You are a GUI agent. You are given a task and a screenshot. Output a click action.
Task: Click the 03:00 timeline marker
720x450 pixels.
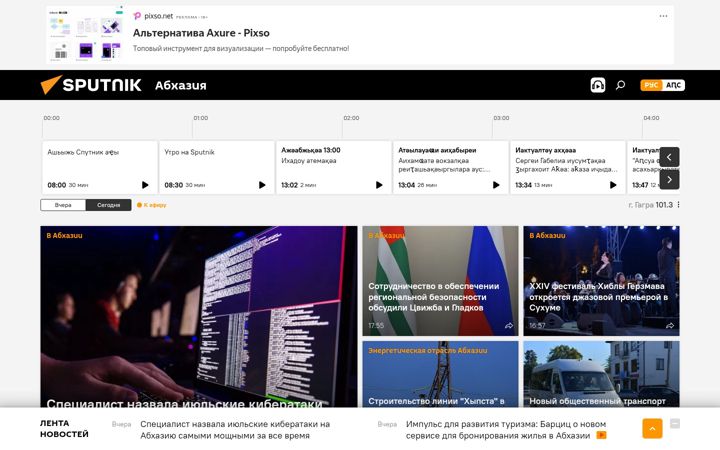pyautogui.click(x=501, y=118)
